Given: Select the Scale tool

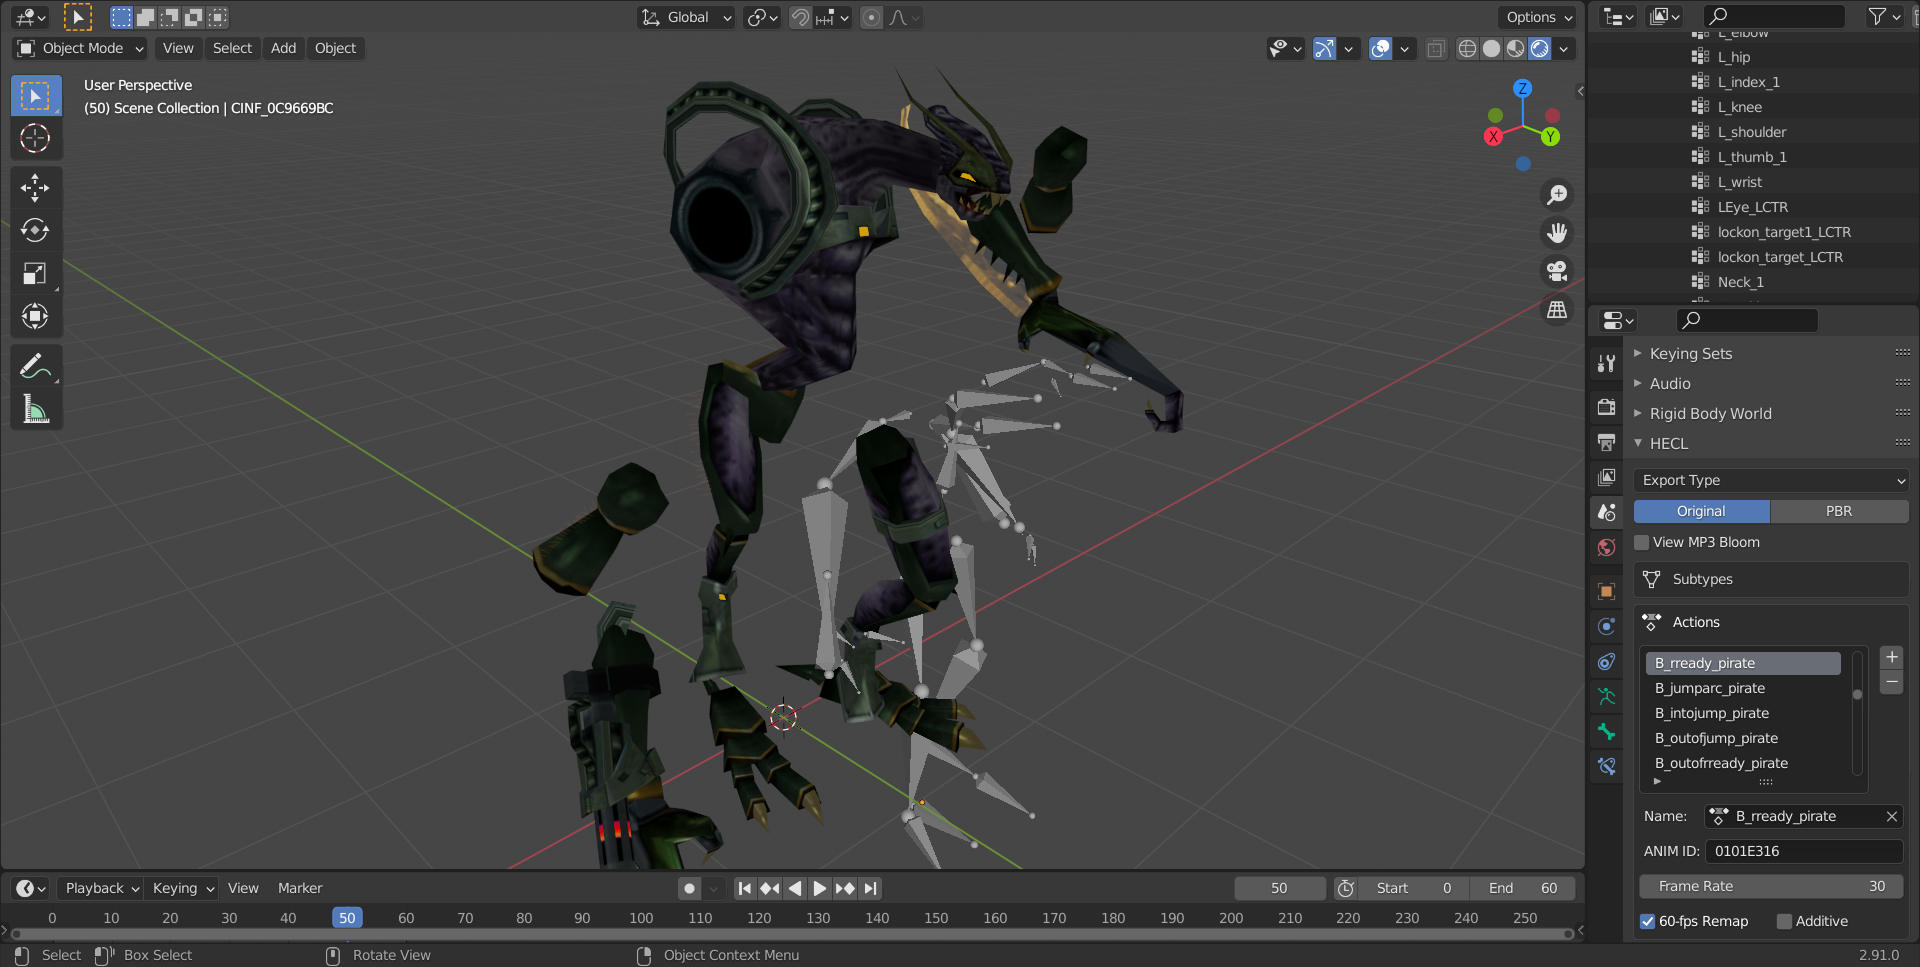Looking at the screenshot, I should click(36, 273).
